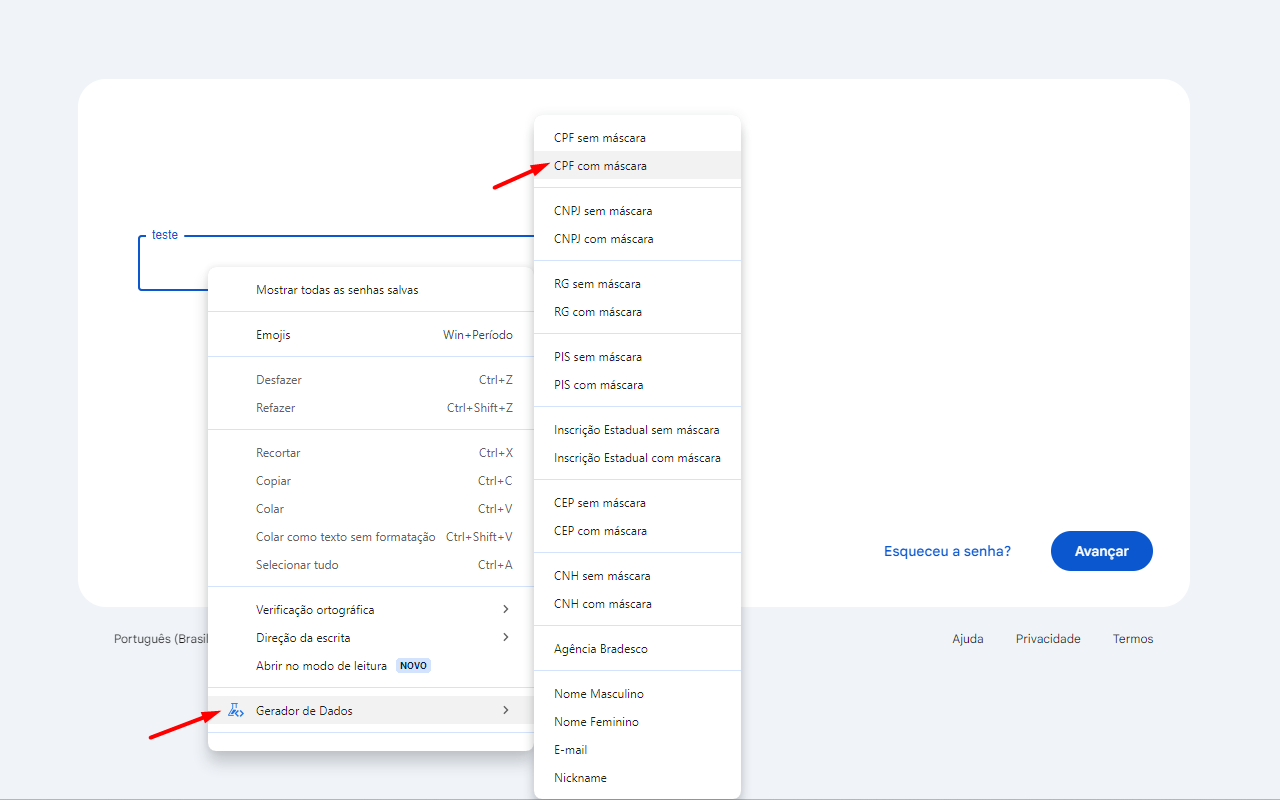
Task: Choose RG com máscara
Action: pos(637,312)
